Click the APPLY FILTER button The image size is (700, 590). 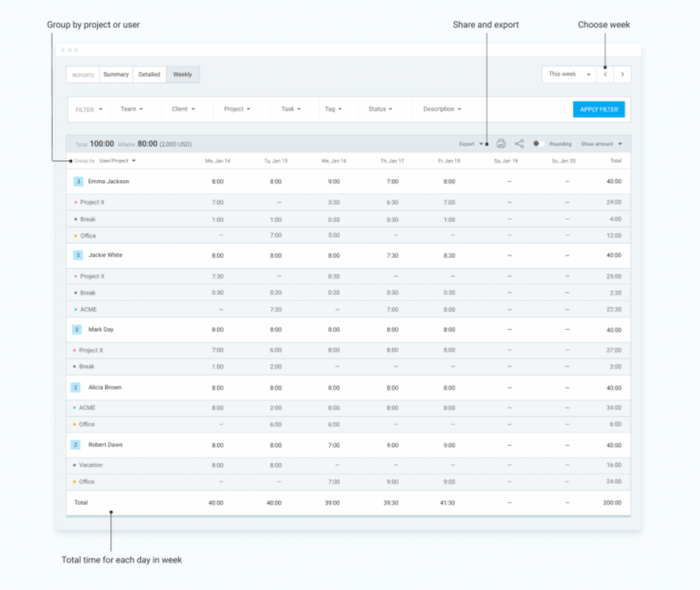pos(599,109)
